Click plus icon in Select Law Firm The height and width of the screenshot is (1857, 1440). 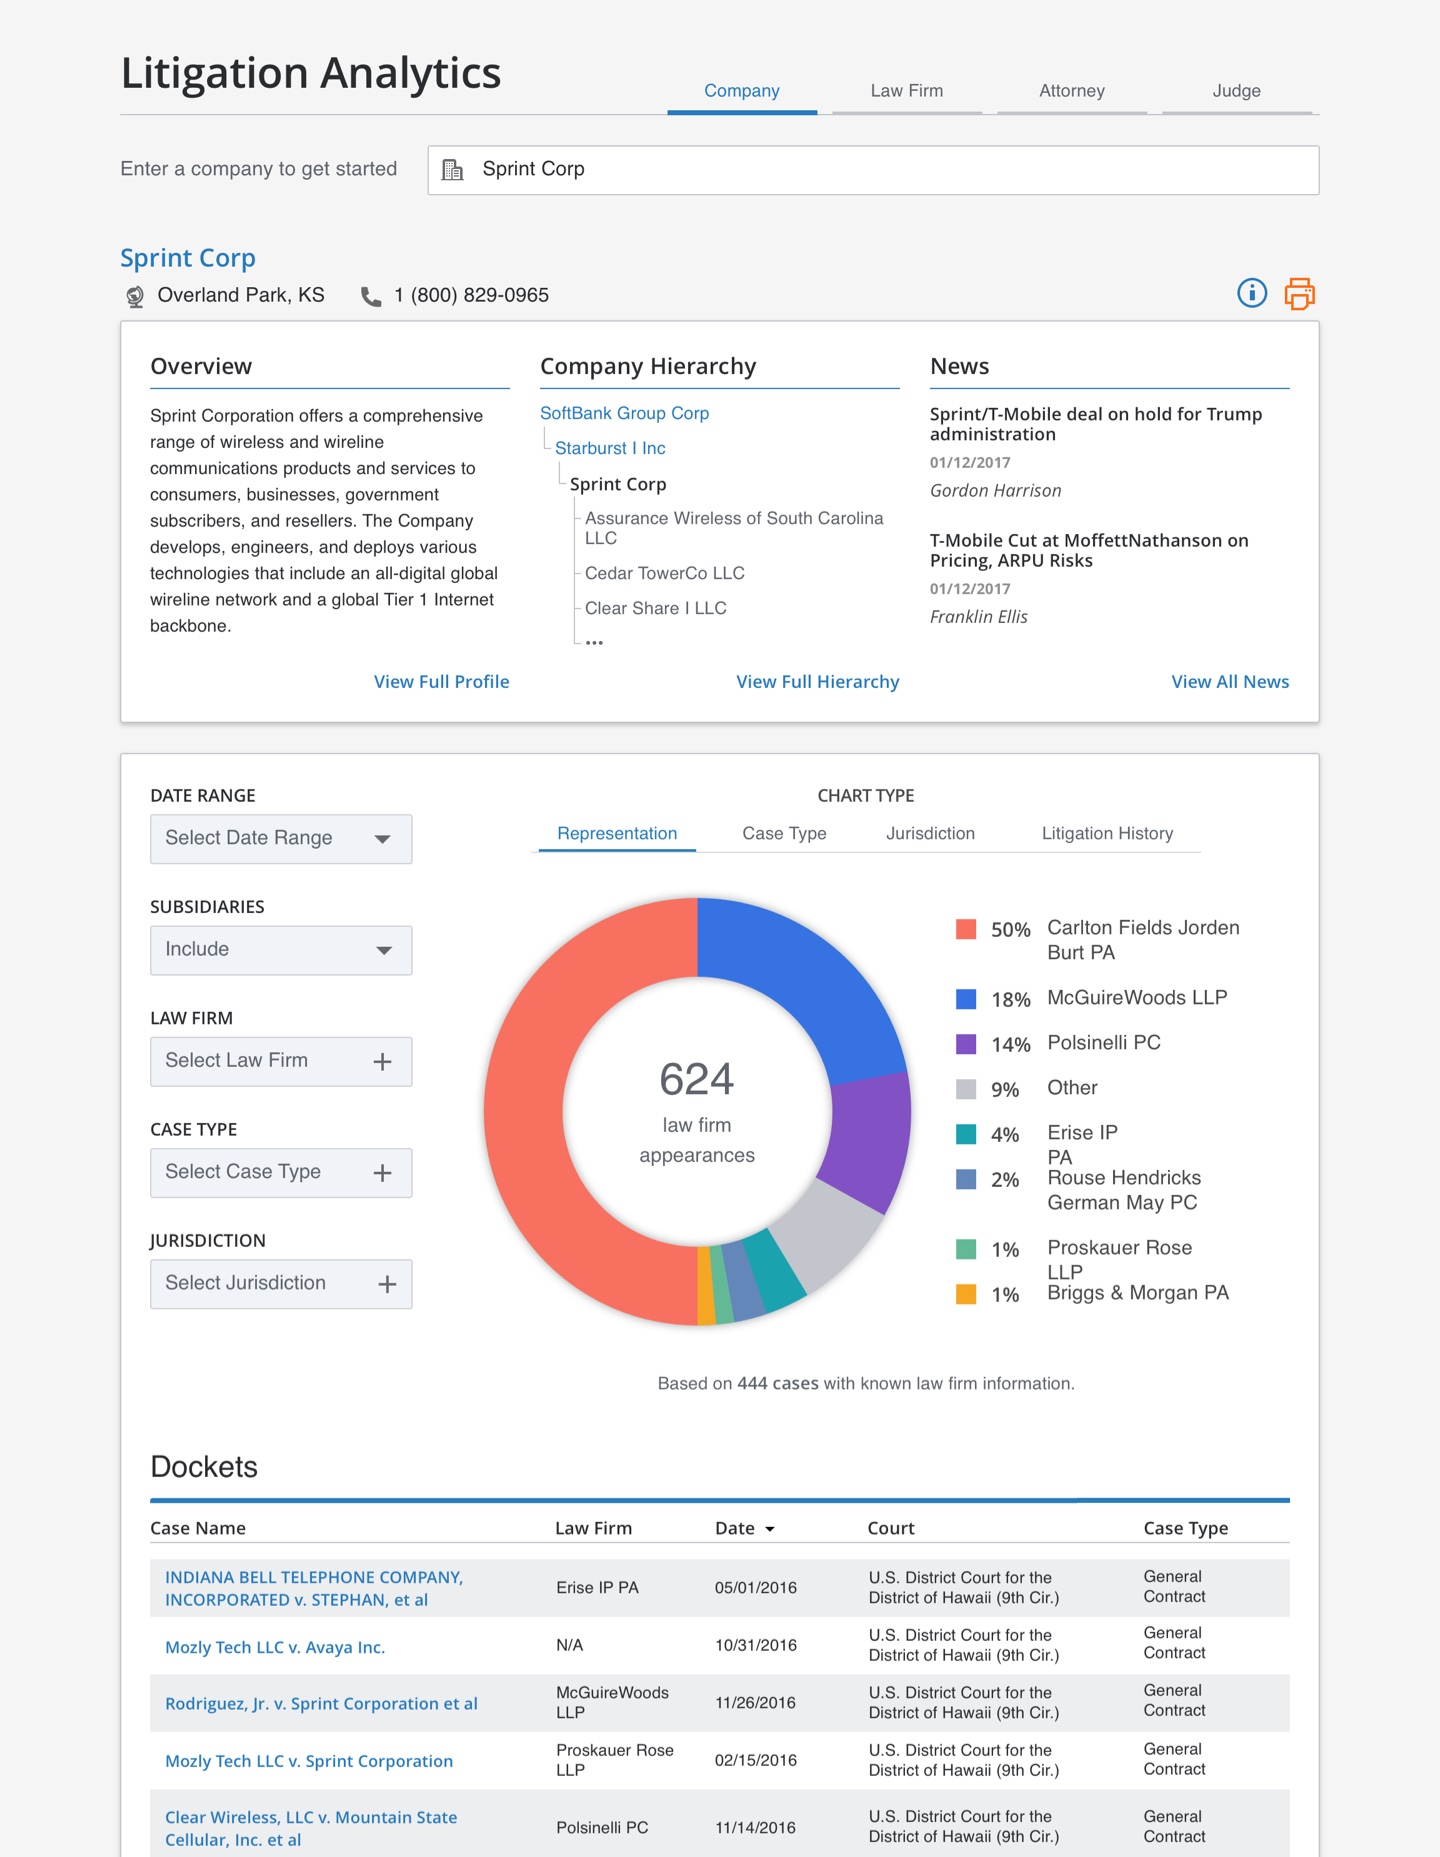[x=382, y=1062]
